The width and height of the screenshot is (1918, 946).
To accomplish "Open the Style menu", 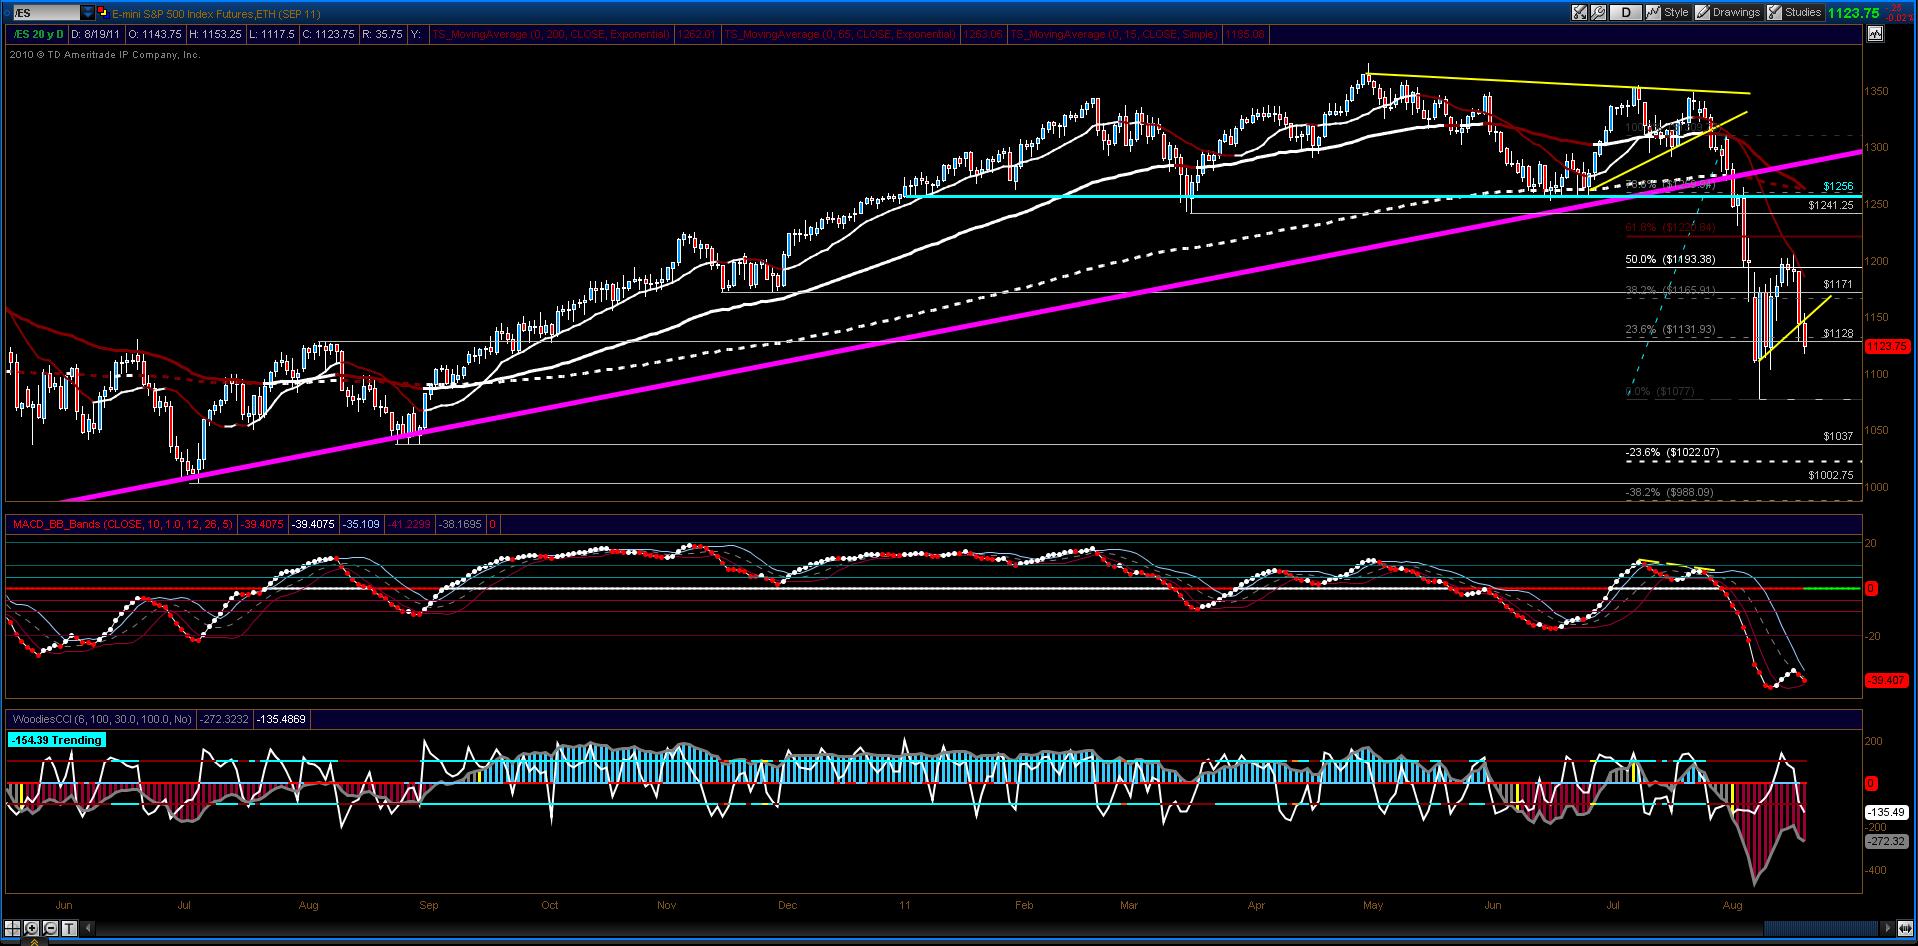I will [1669, 13].
